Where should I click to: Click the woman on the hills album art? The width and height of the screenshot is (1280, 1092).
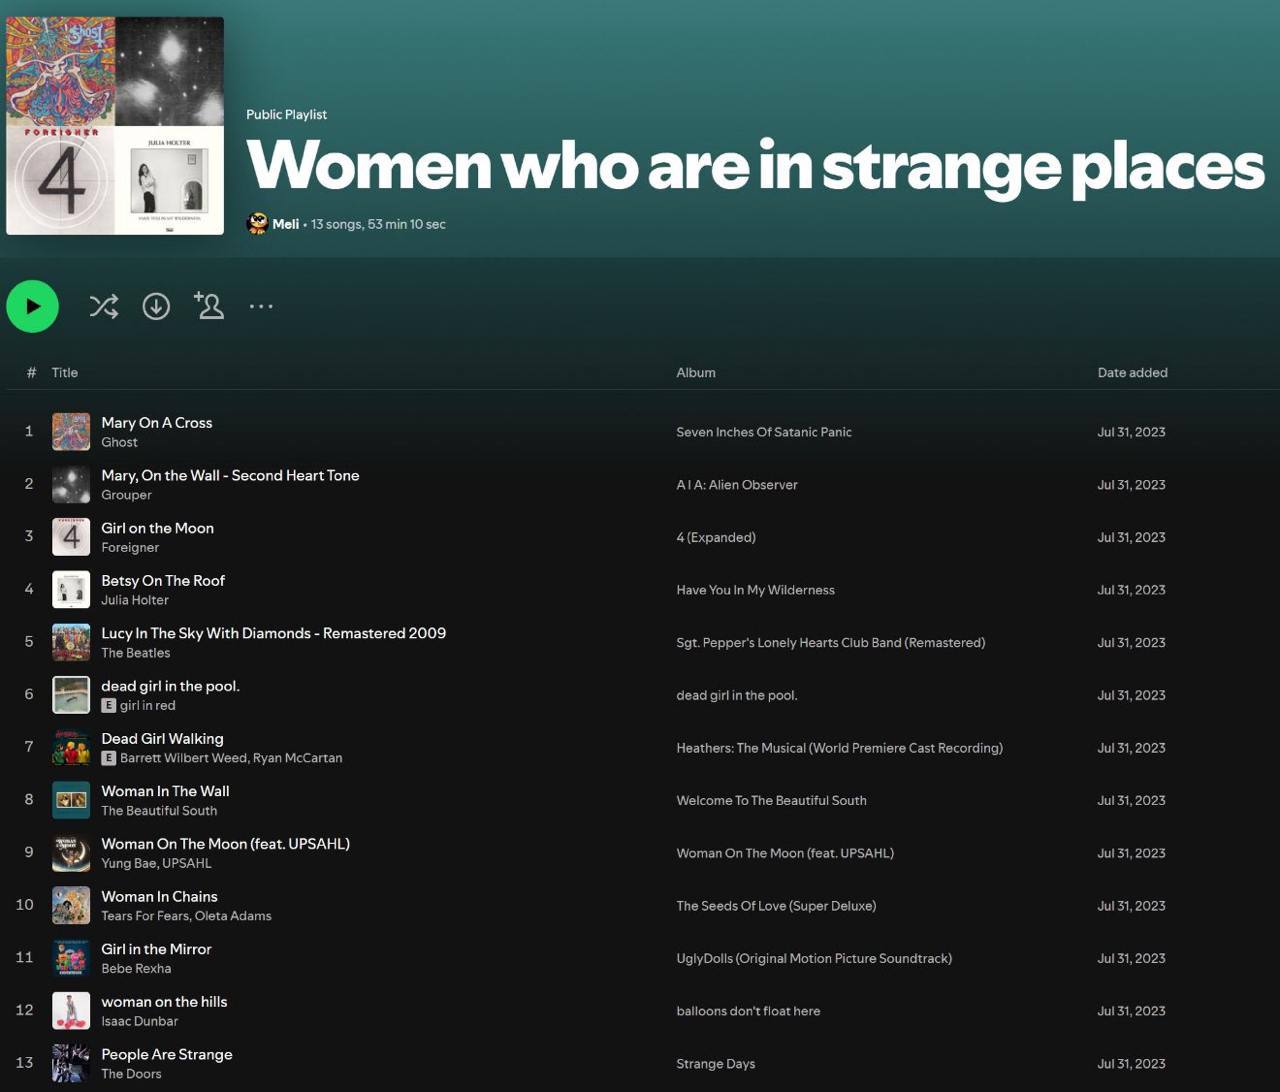(x=71, y=1011)
